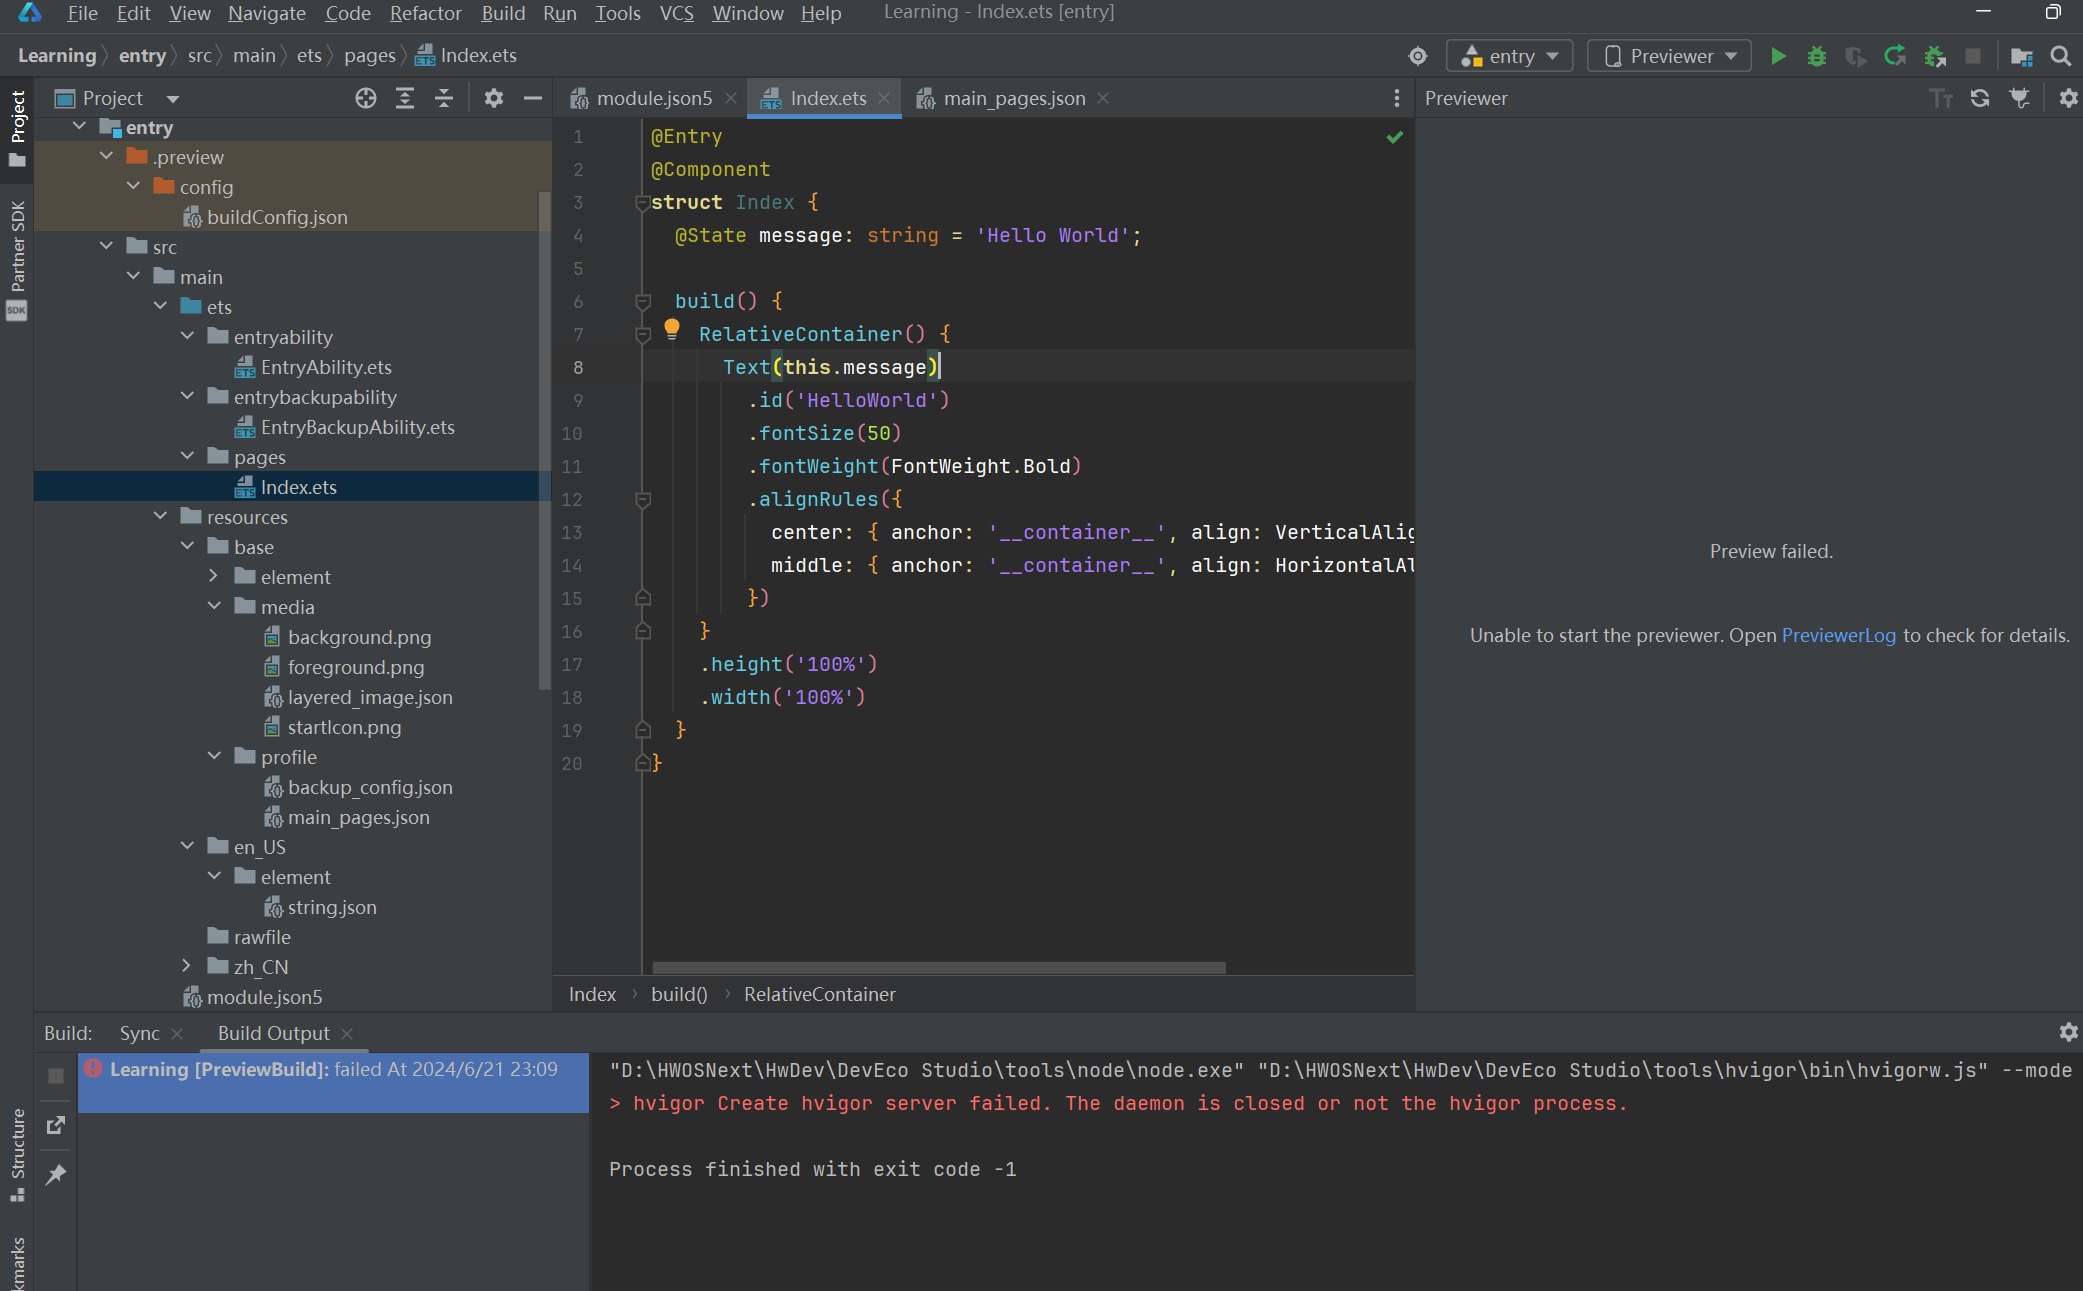This screenshot has width=2083, height=1291.
Task: Hide the Project tool window
Action: [x=533, y=98]
